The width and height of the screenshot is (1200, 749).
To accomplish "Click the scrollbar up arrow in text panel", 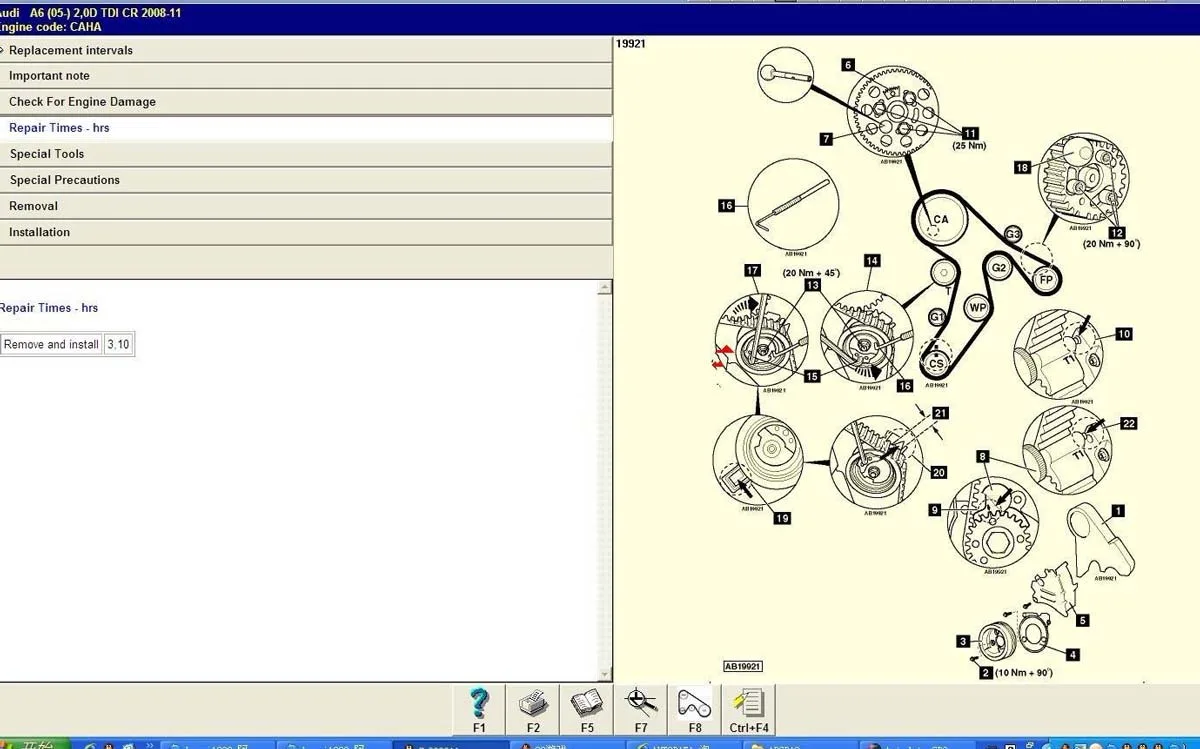I will coord(604,288).
